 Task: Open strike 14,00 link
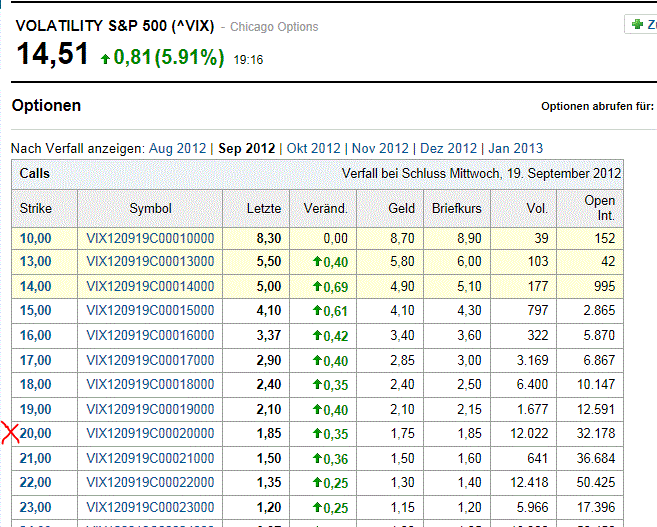(x=36, y=286)
